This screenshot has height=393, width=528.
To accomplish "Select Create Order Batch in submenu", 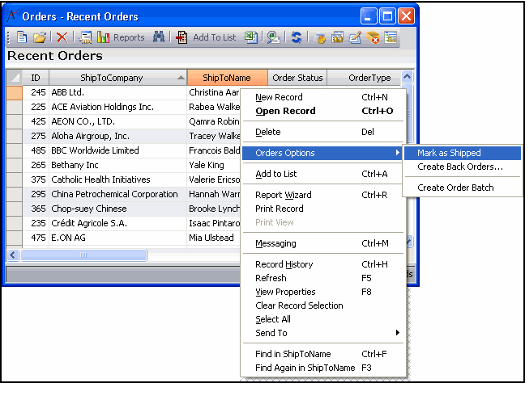I will pyautogui.click(x=462, y=188).
